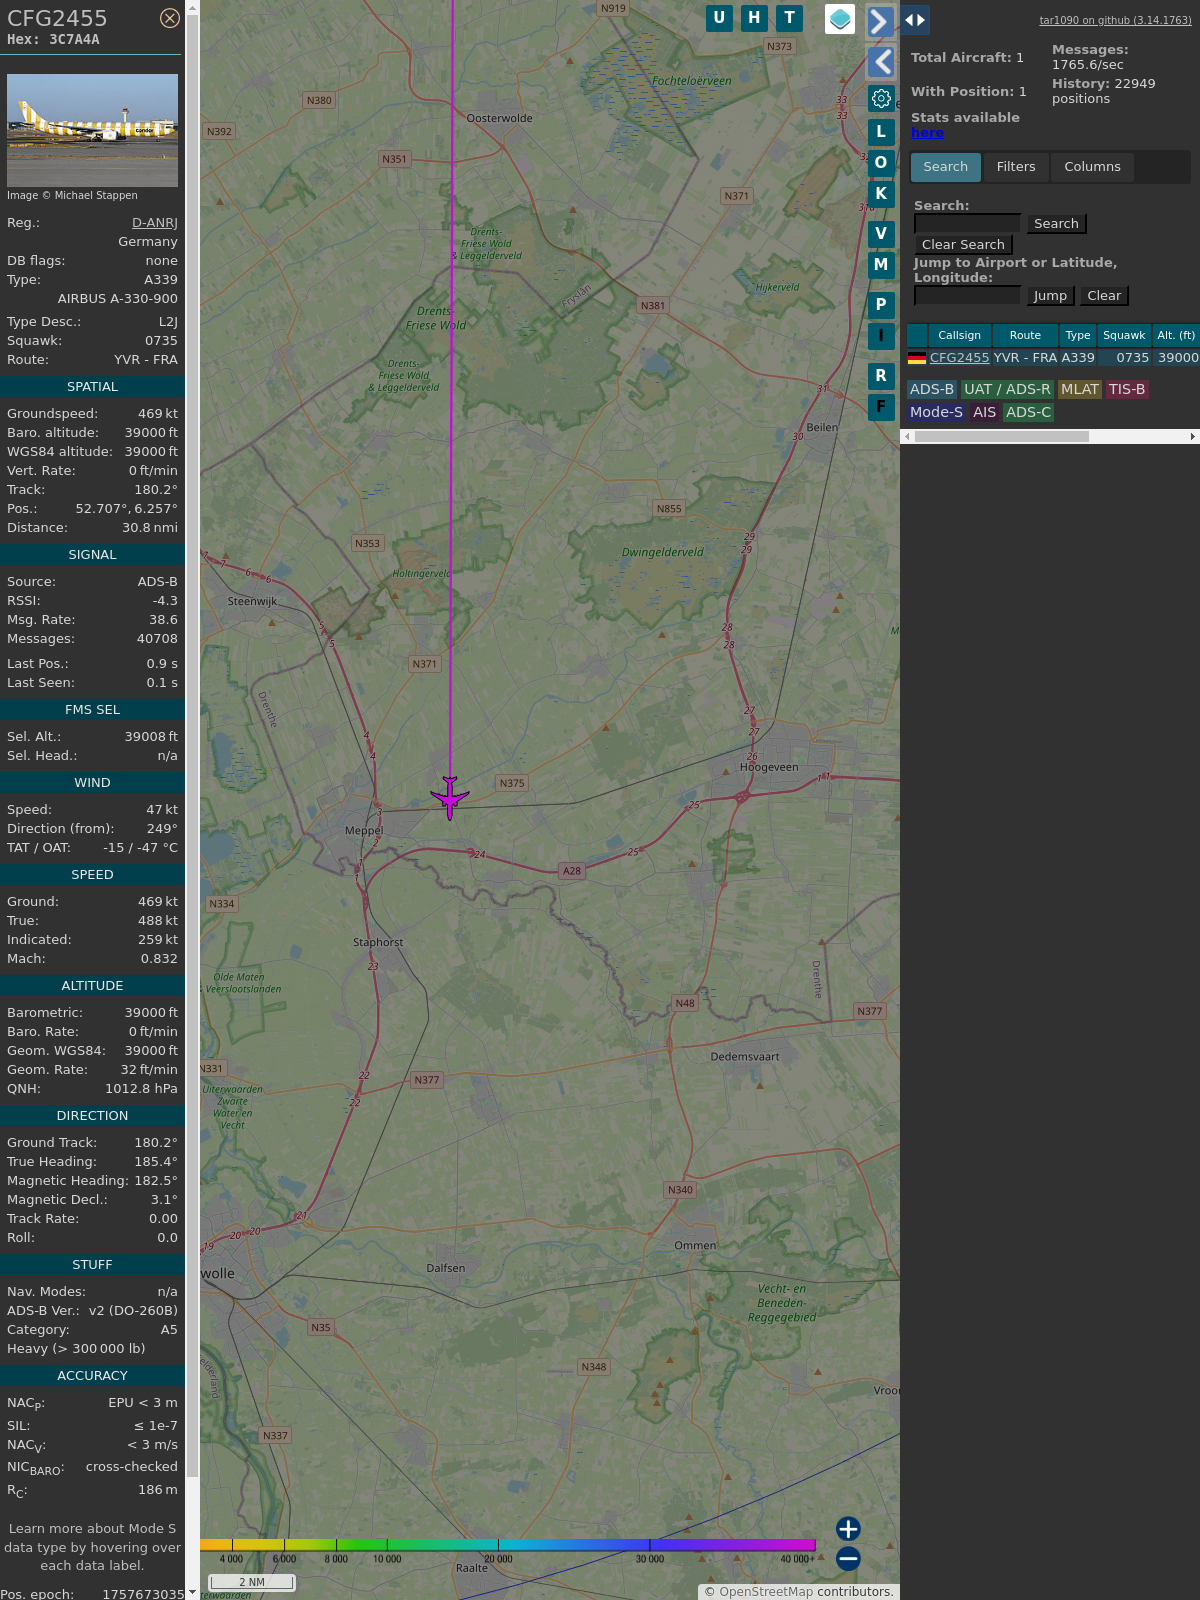Toggle the UAT / ADS-R source legend
The width and height of the screenshot is (1200, 1600).
tap(1007, 390)
